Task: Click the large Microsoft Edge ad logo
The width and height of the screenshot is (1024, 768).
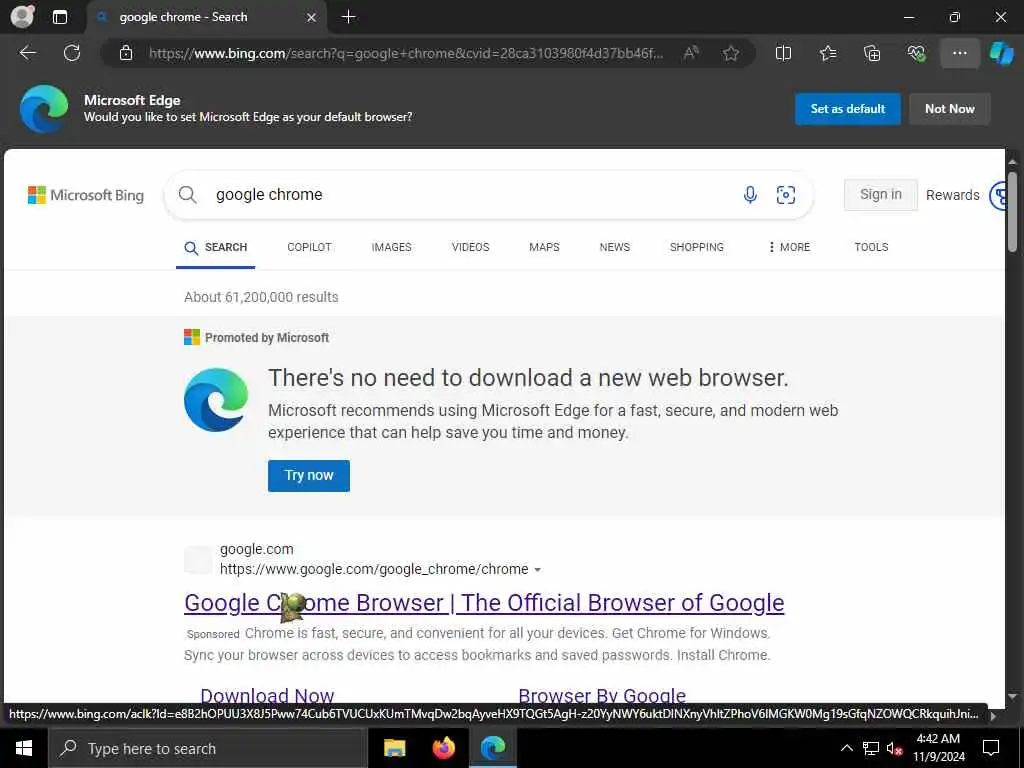Action: point(216,400)
